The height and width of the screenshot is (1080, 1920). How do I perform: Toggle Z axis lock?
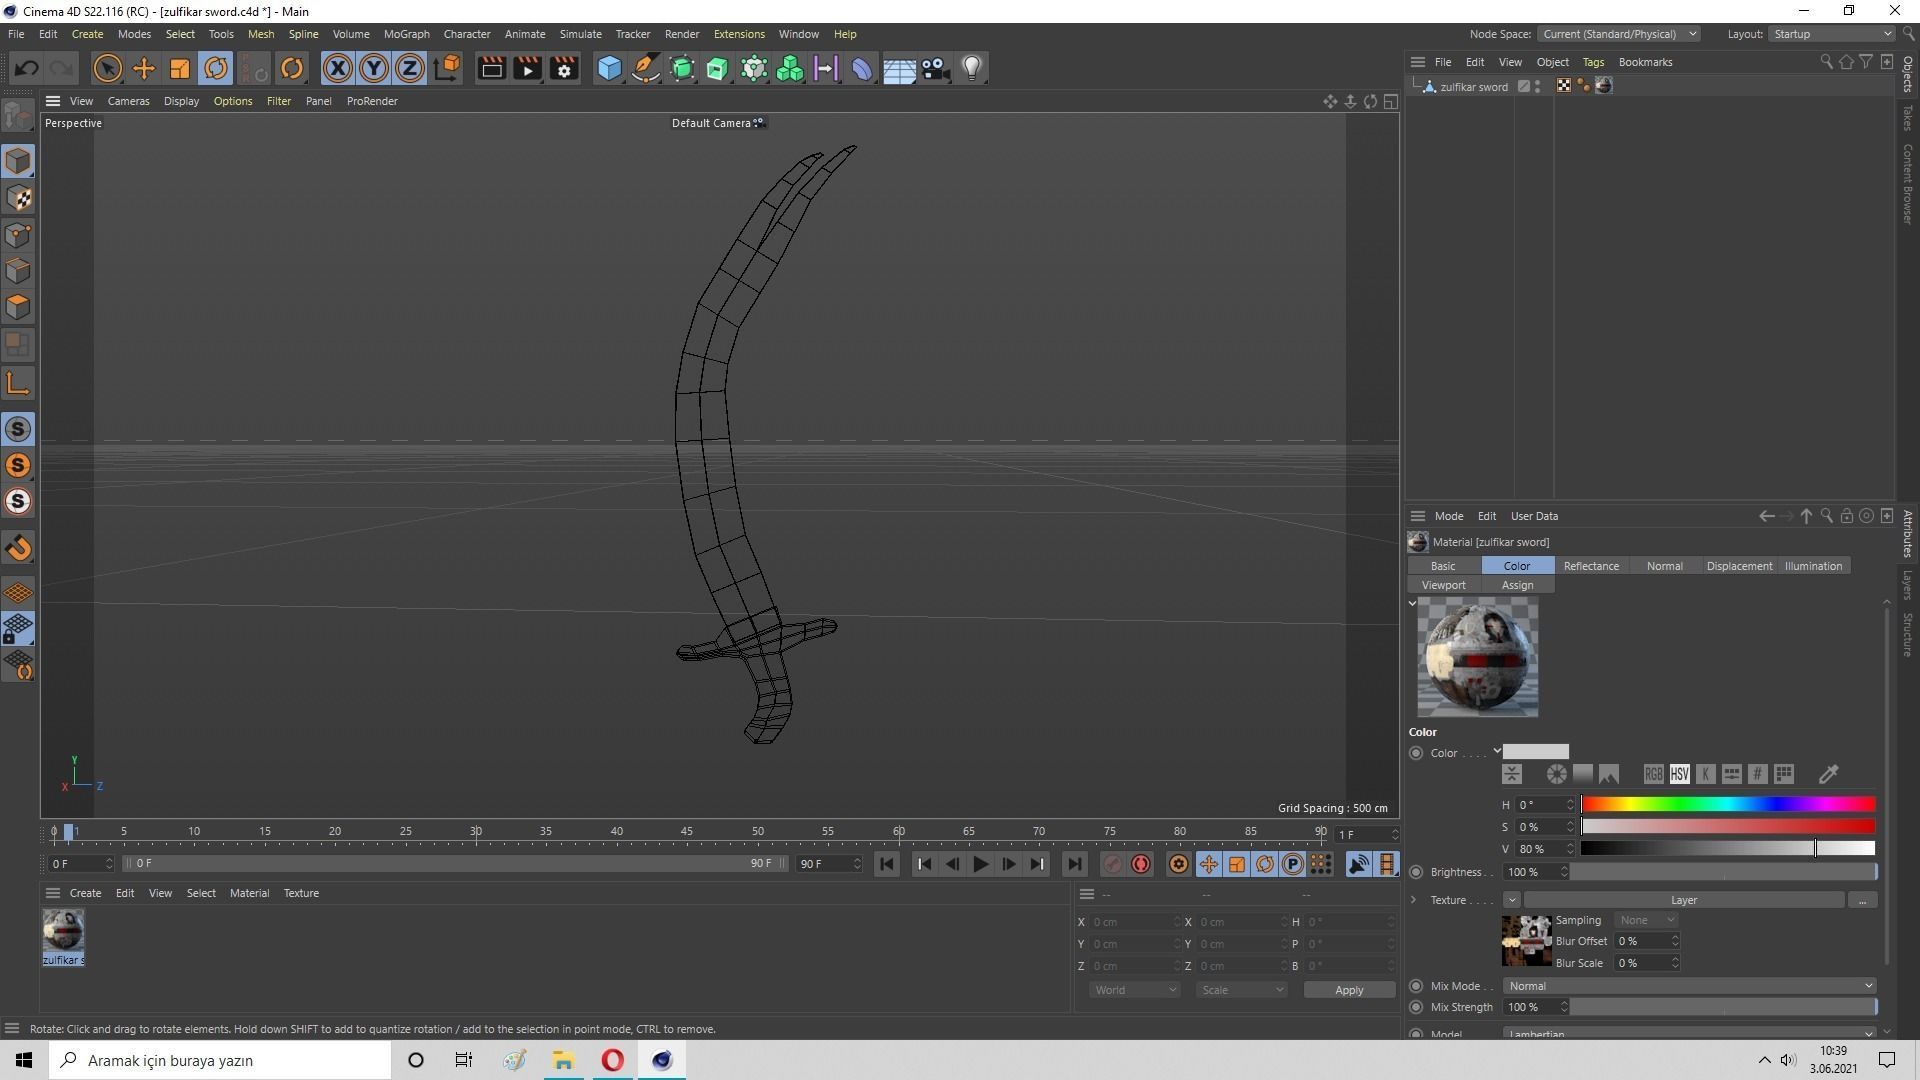[410, 68]
